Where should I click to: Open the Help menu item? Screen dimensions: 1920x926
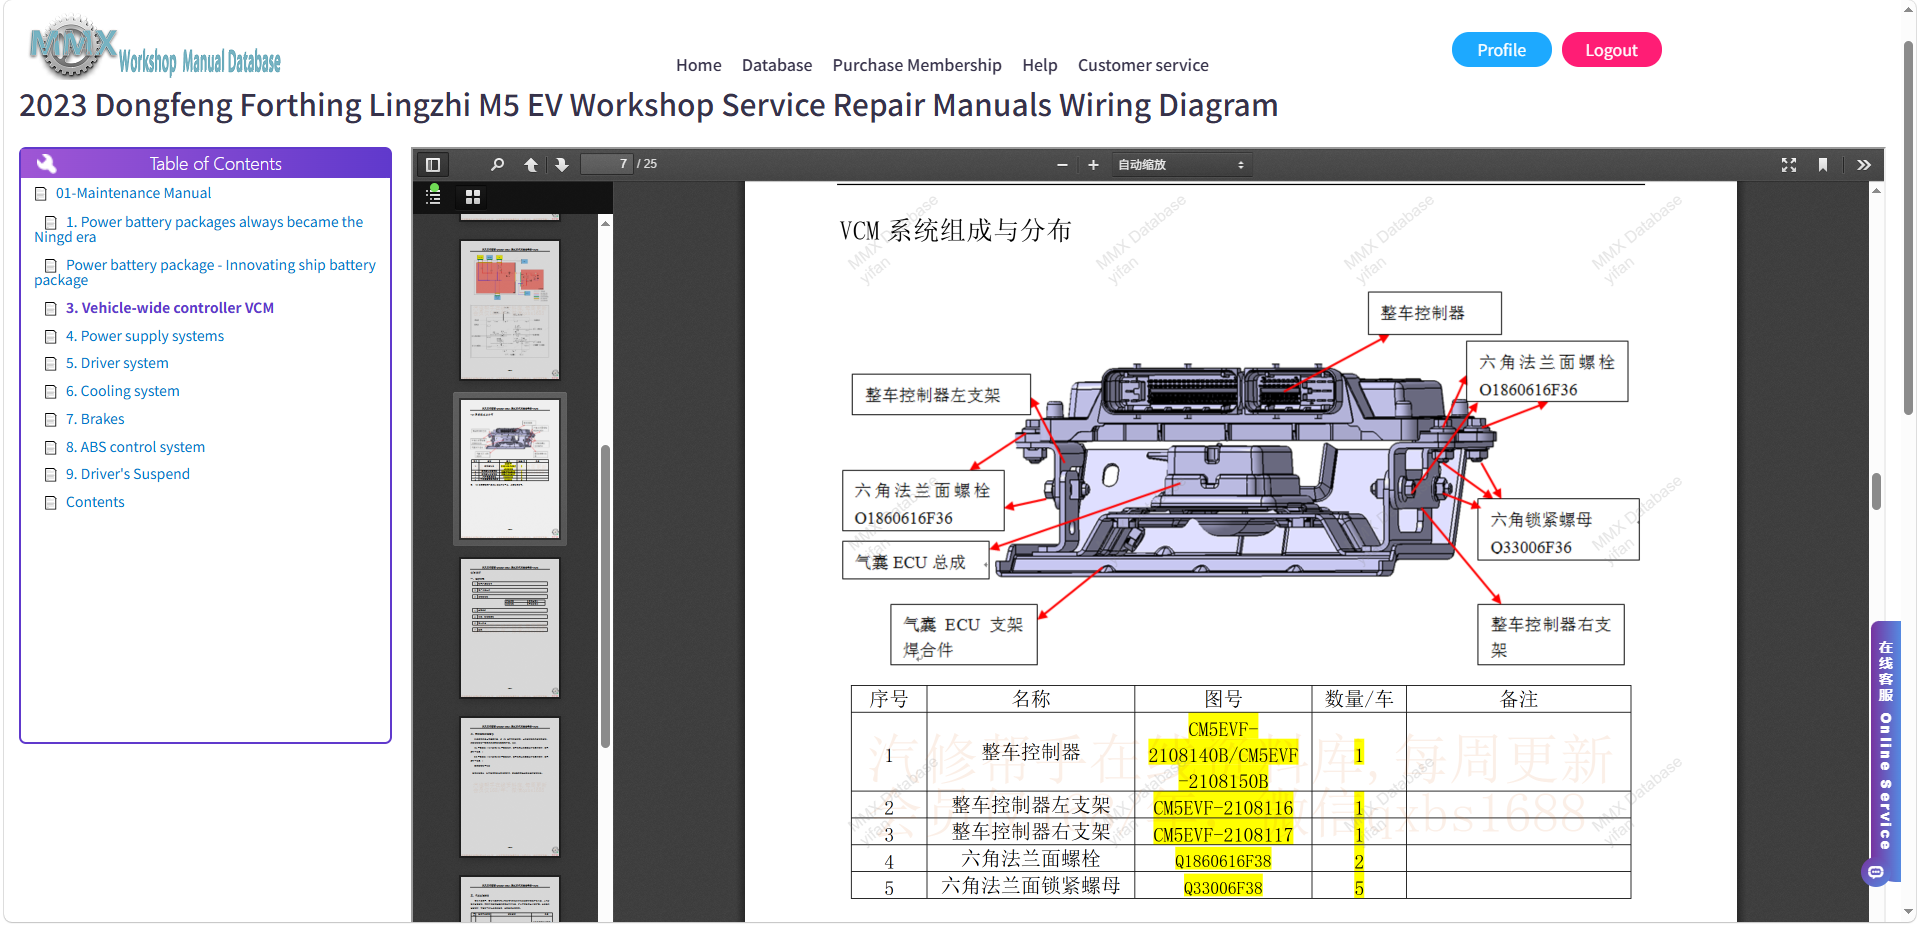click(x=1040, y=65)
